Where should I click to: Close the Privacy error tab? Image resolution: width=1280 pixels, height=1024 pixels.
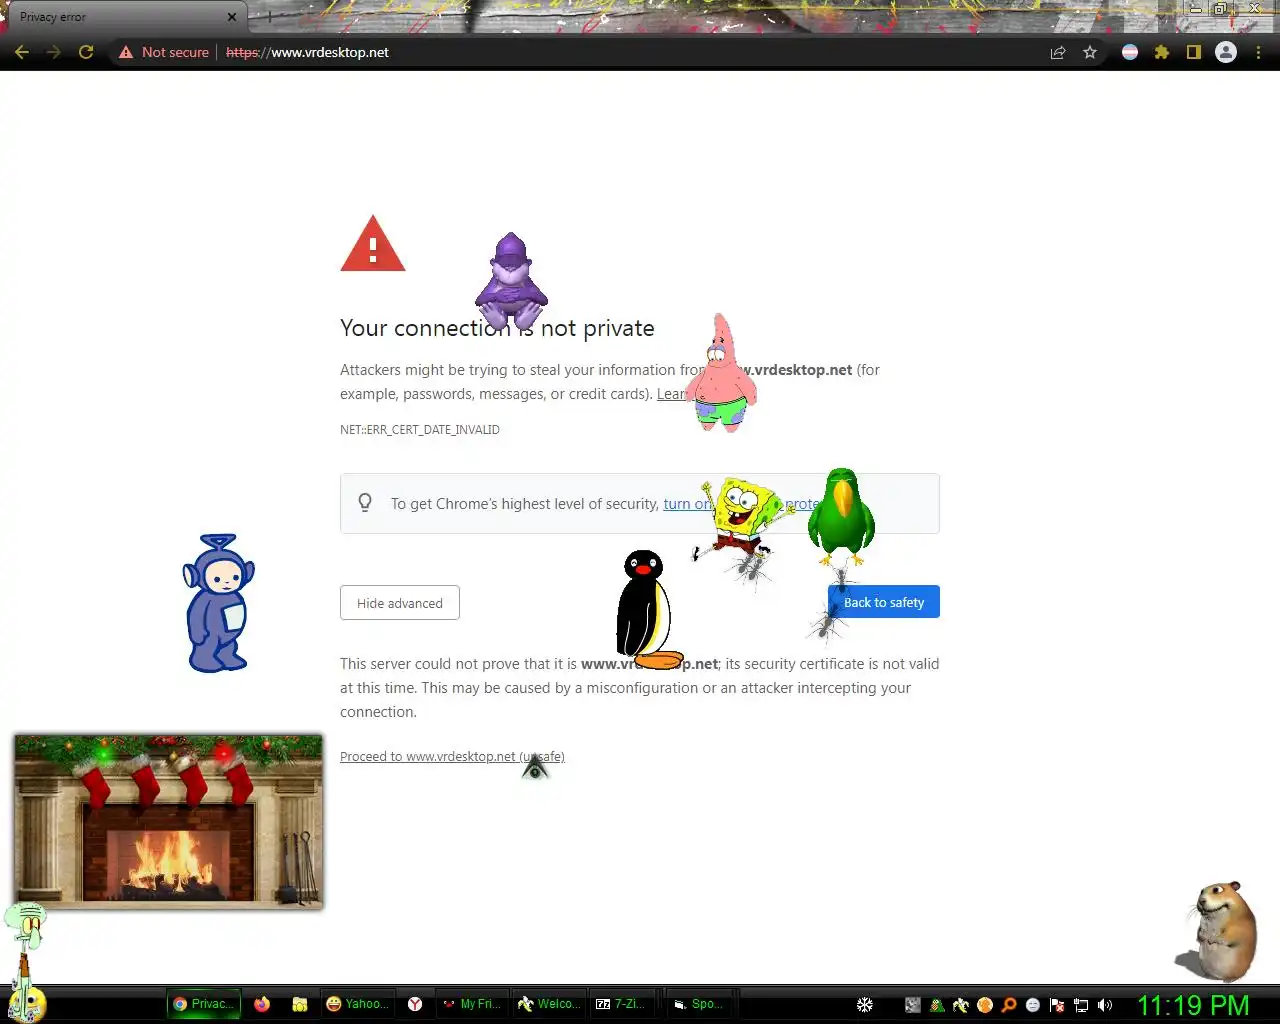(x=231, y=17)
